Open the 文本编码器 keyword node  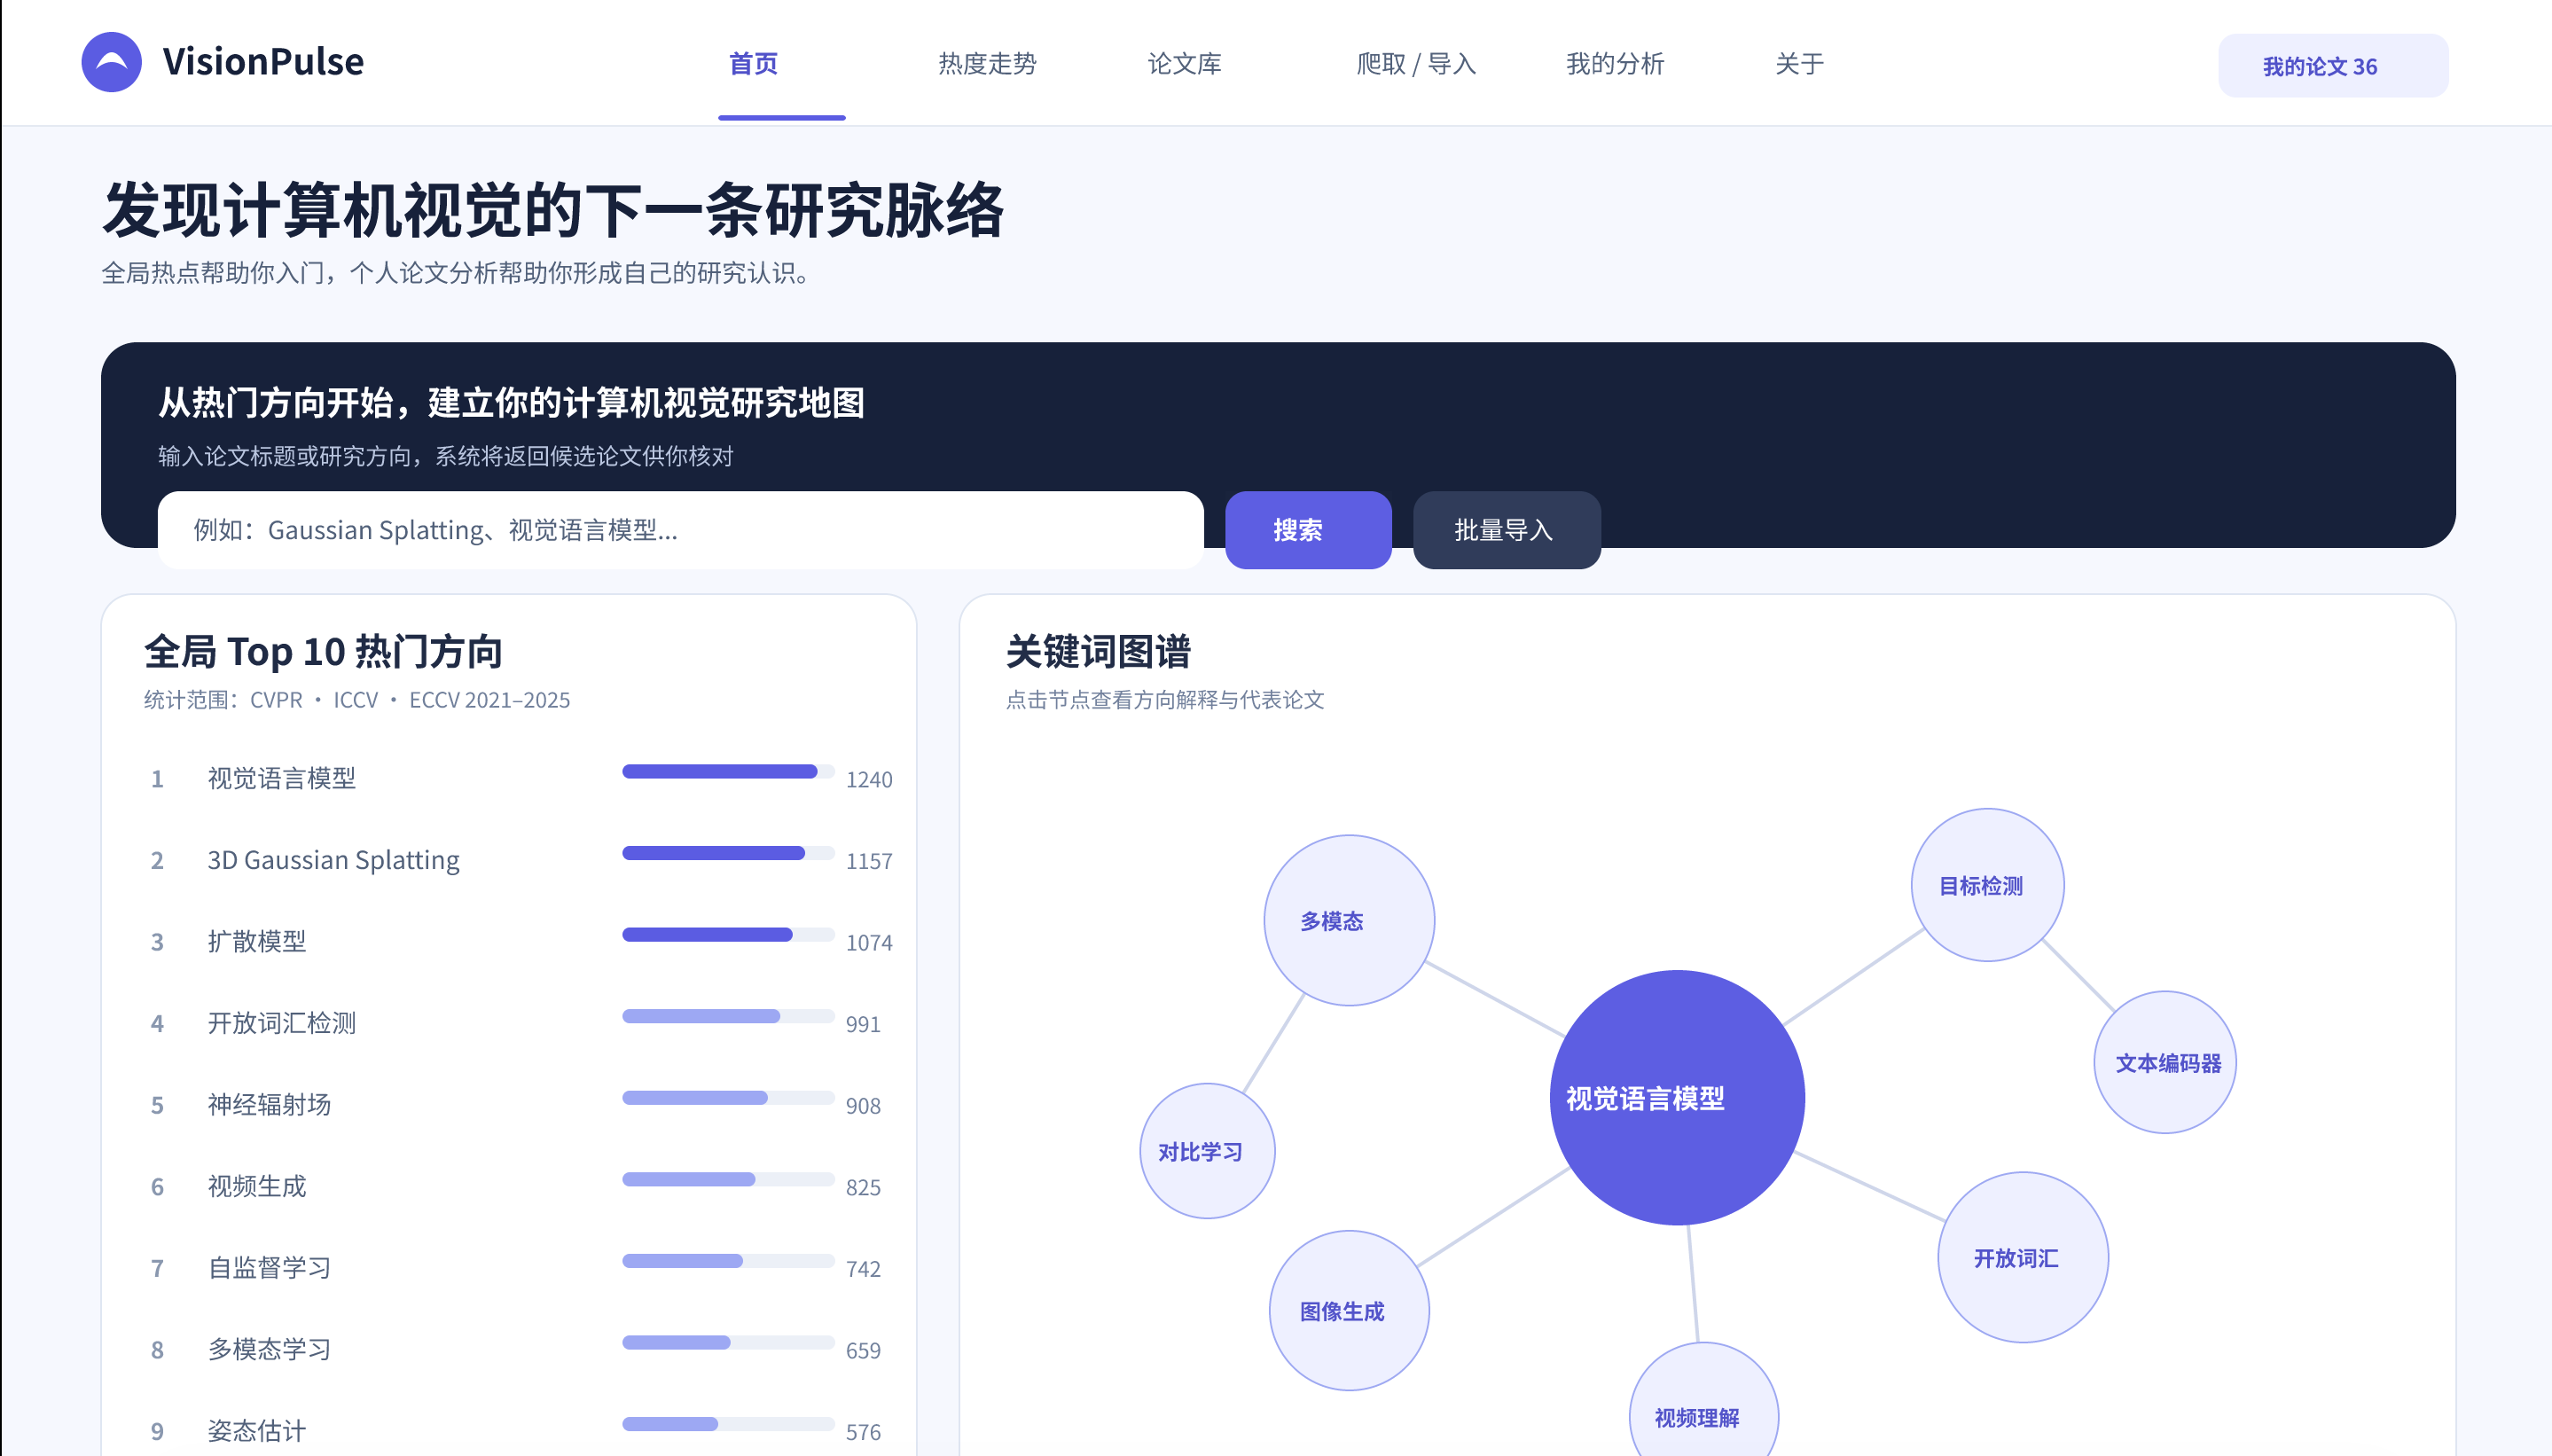2165,1062
